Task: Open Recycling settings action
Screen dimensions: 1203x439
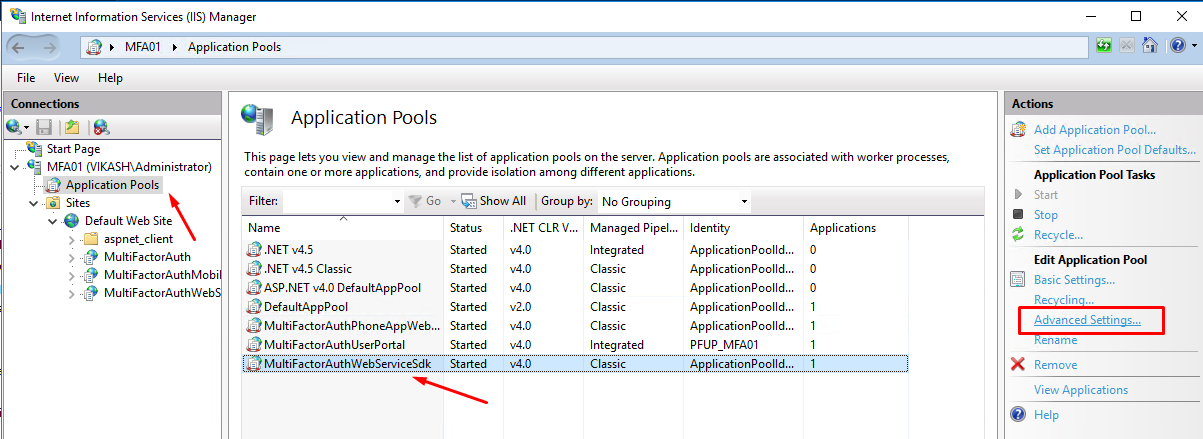Action: click(x=1064, y=300)
